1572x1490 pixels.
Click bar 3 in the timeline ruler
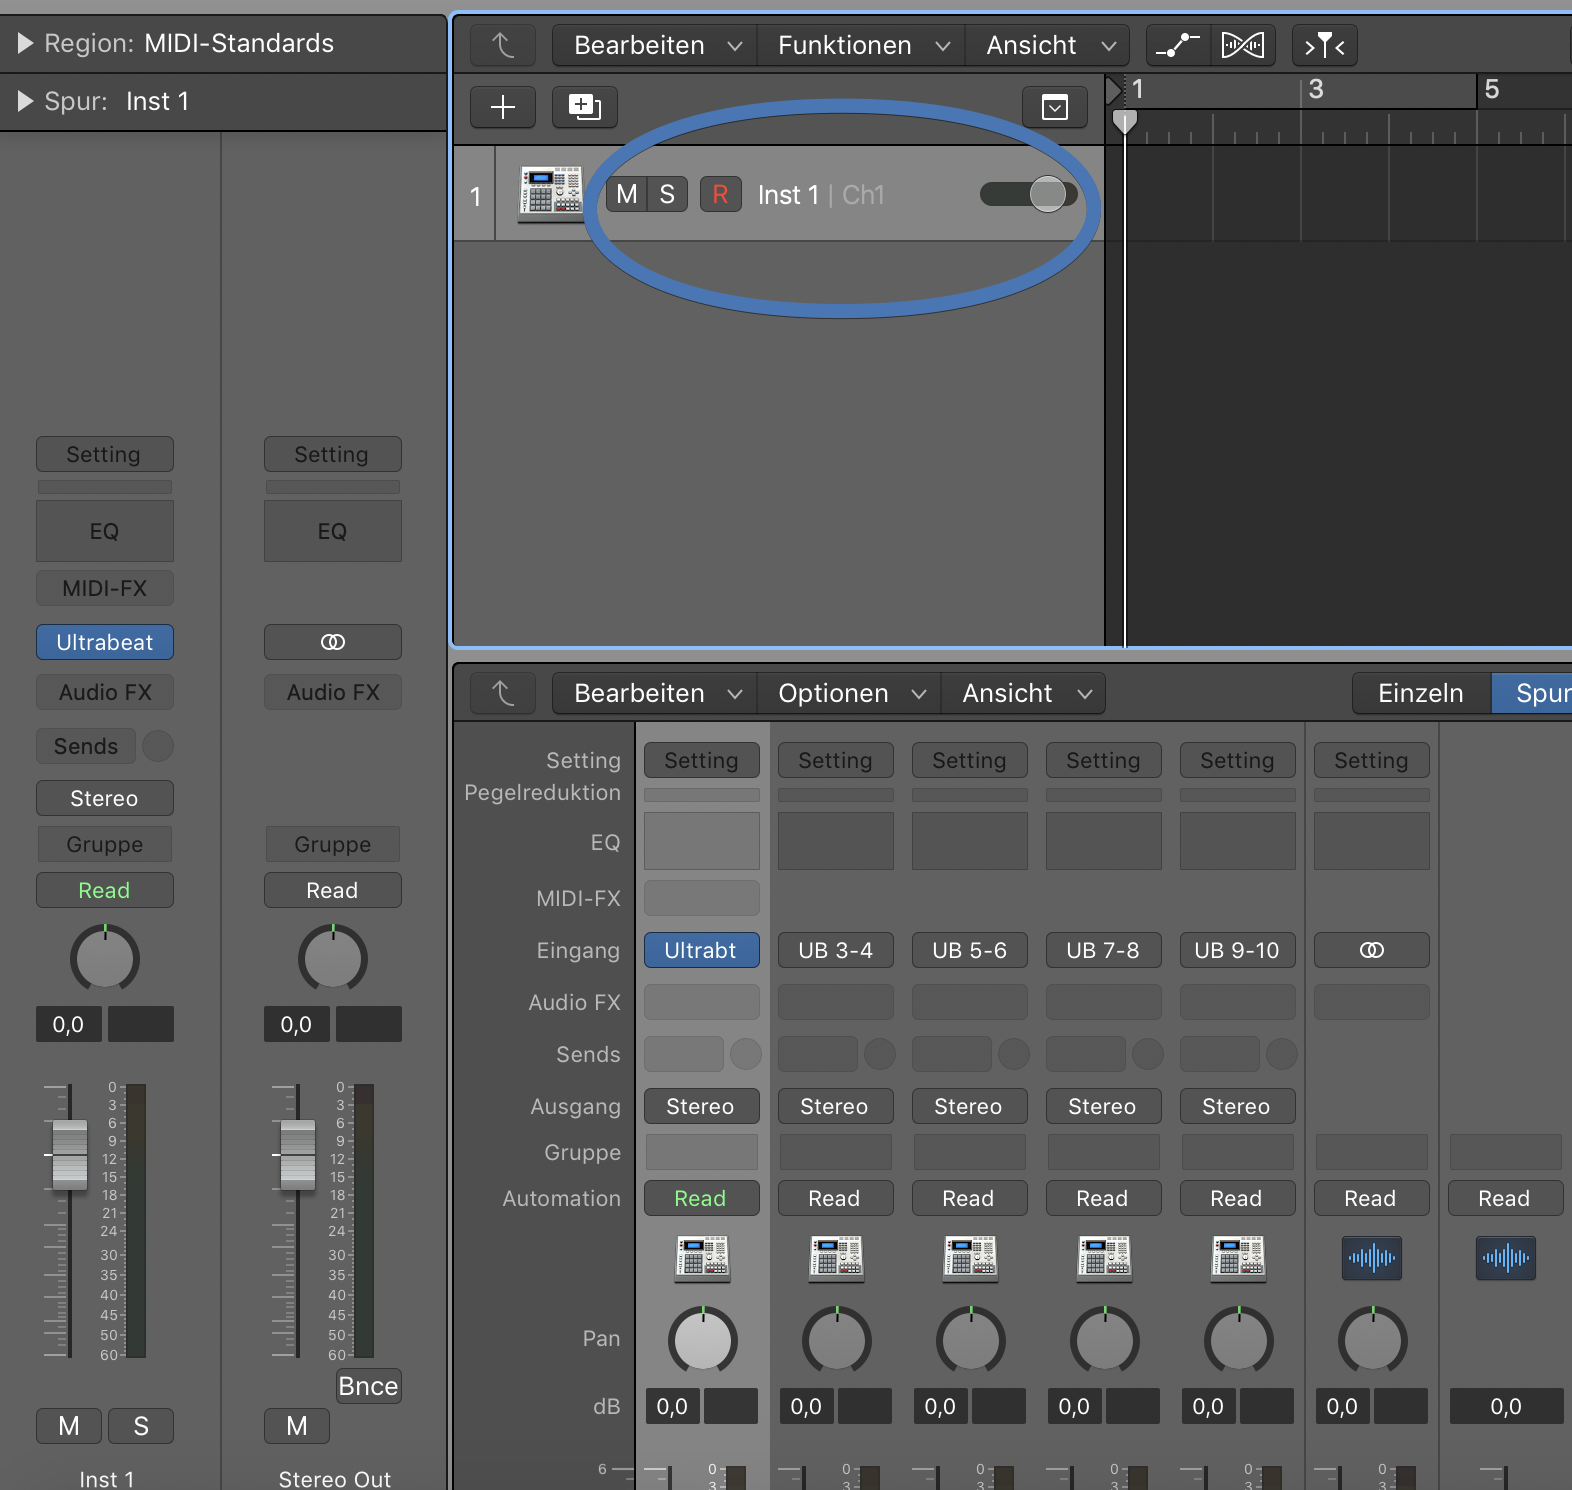click(1316, 89)
